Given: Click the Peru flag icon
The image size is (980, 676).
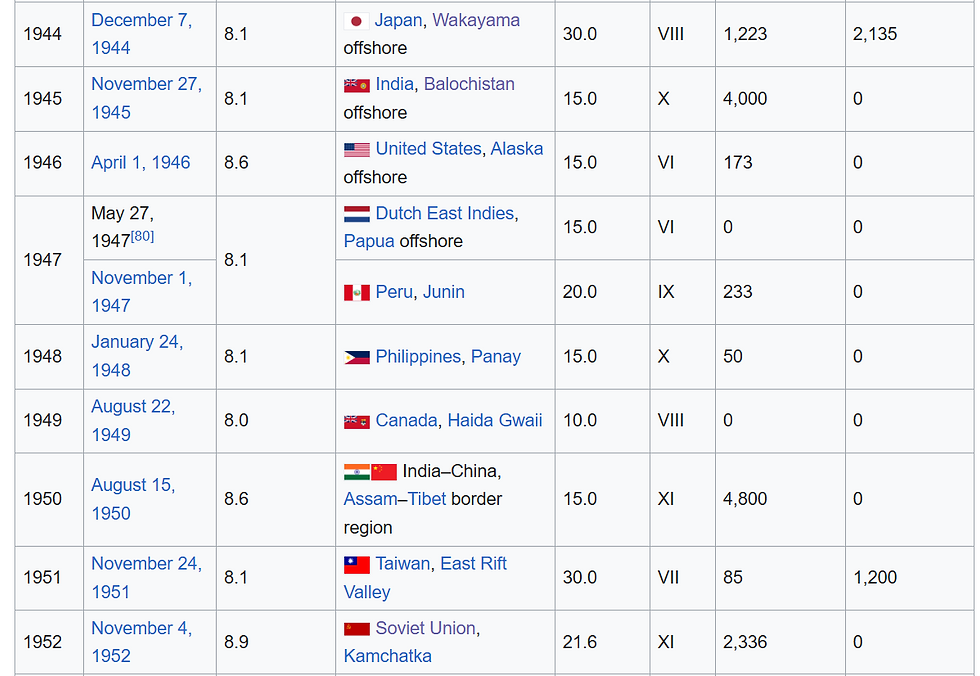Looking at the screenshot, I should click(356, 292).
